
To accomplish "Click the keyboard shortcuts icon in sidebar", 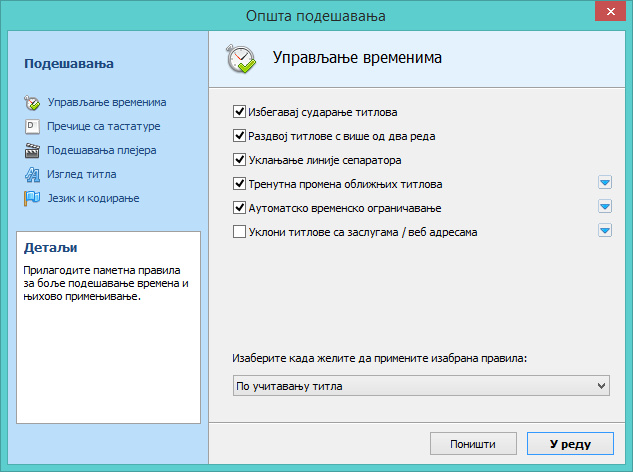I will coord(31,126).
